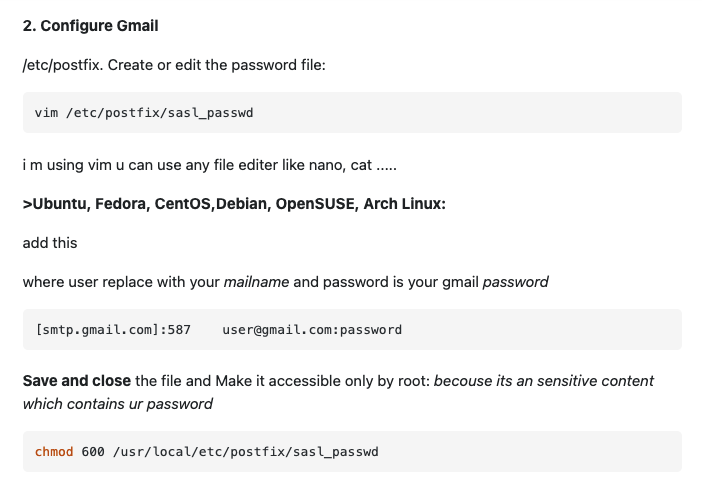
Task: Click the italic word 'mailname'
Action: (257, 282)
